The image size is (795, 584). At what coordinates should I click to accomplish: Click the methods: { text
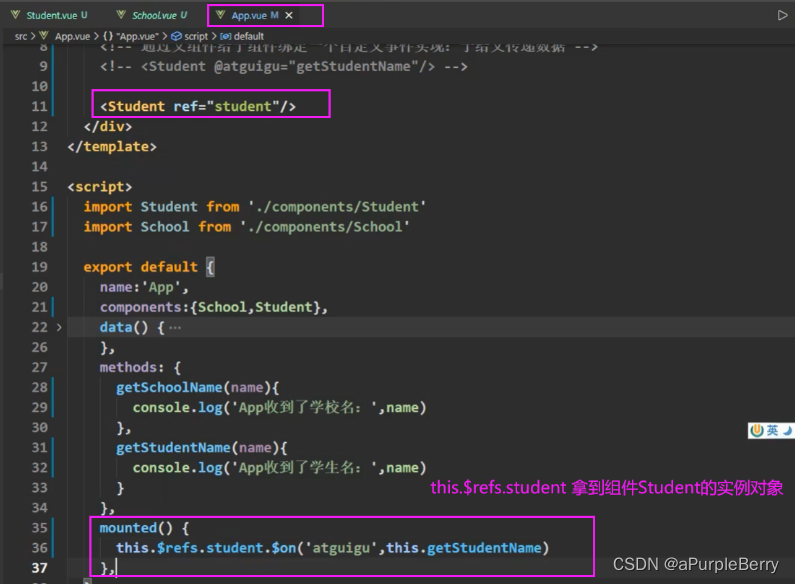(140, 368)
